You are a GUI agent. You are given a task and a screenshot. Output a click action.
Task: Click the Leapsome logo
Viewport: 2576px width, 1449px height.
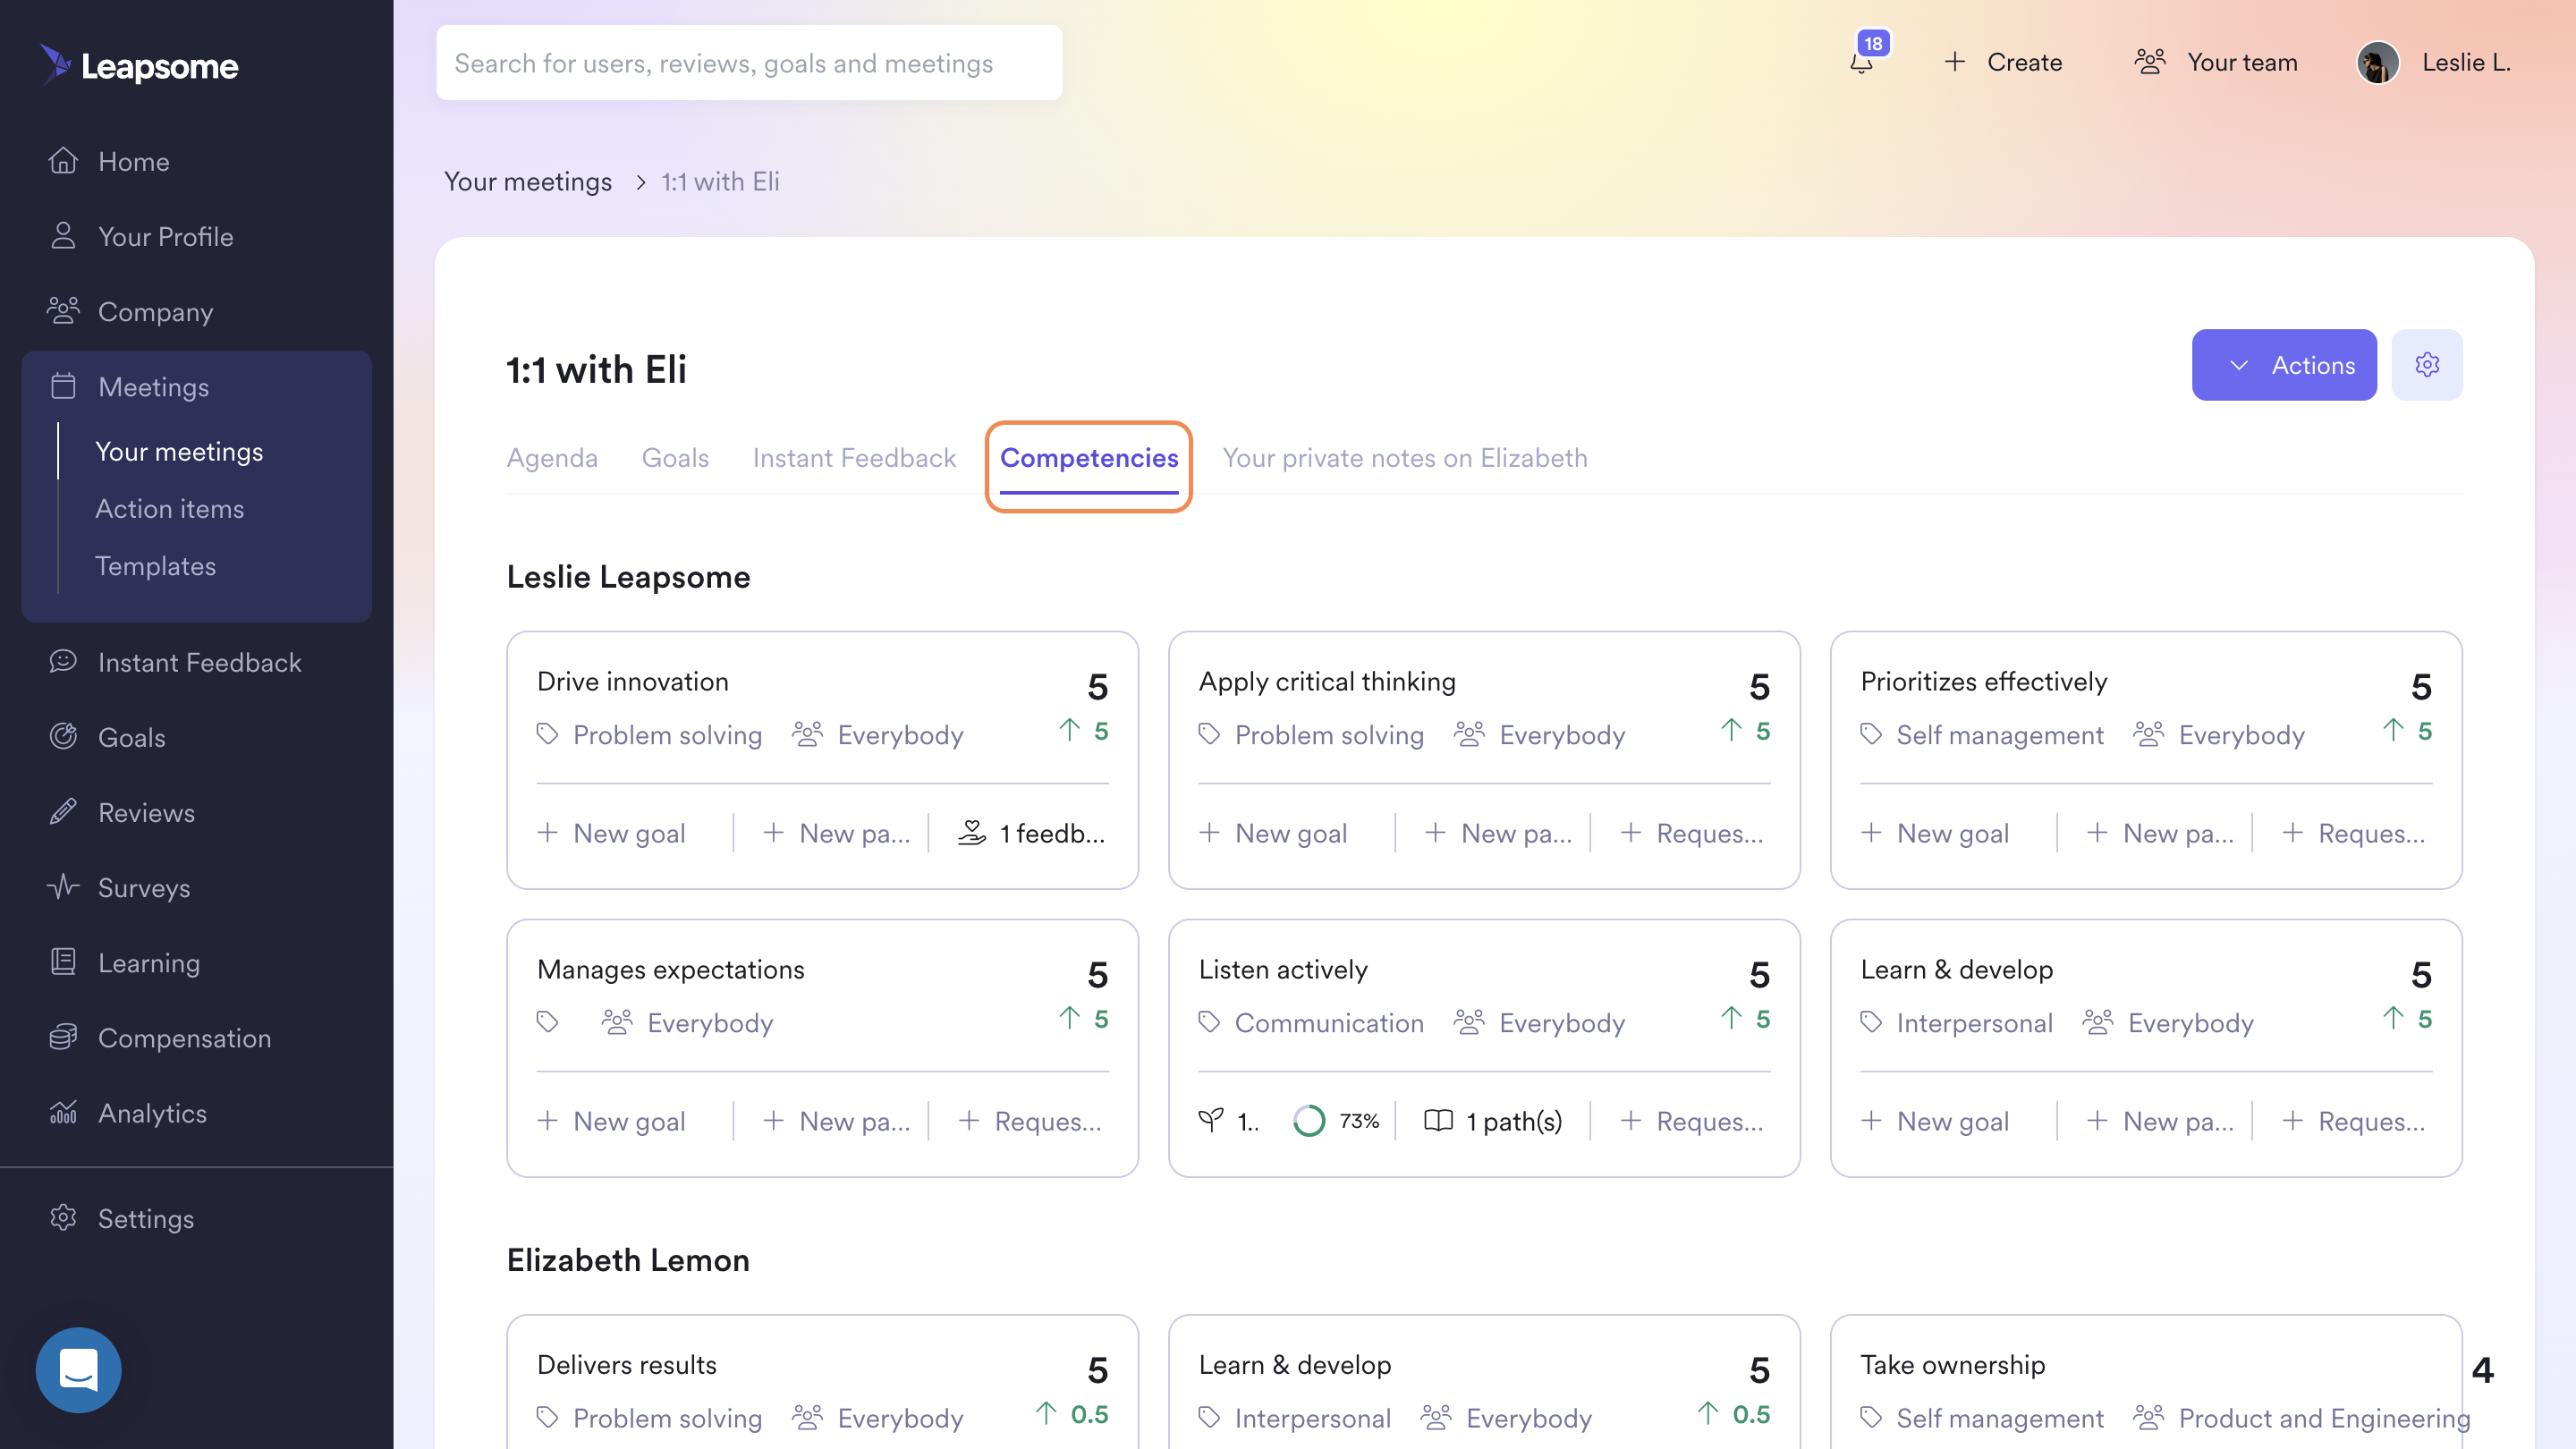139,65
